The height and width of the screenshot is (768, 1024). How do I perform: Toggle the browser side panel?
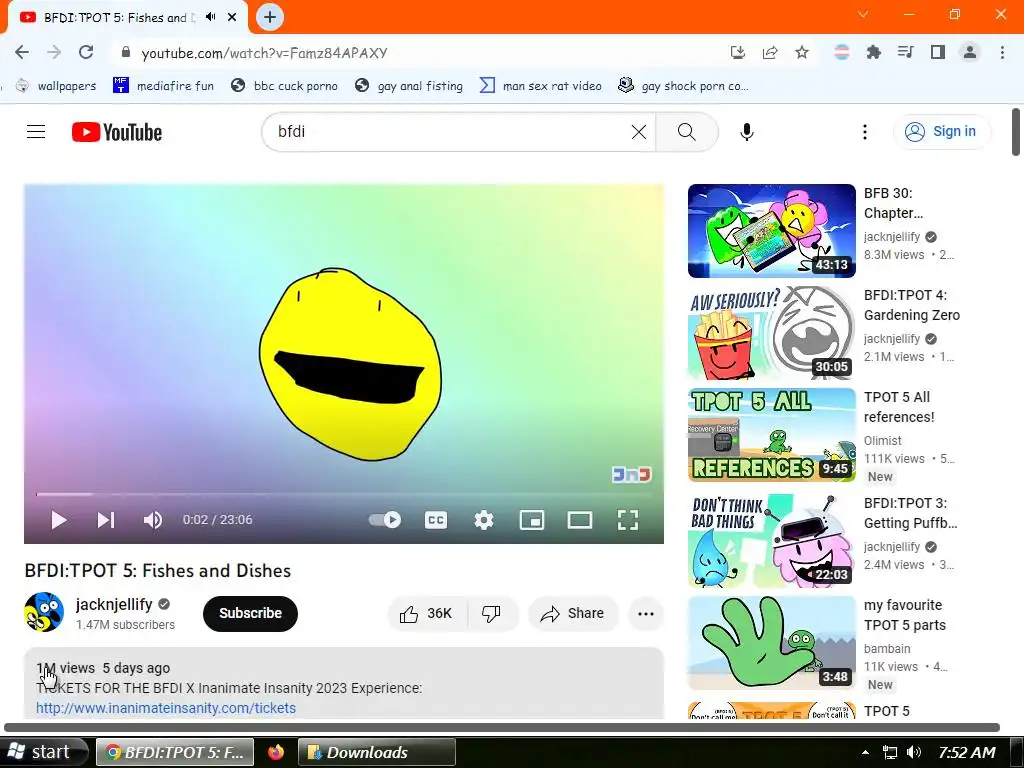[x=938, y=52]
